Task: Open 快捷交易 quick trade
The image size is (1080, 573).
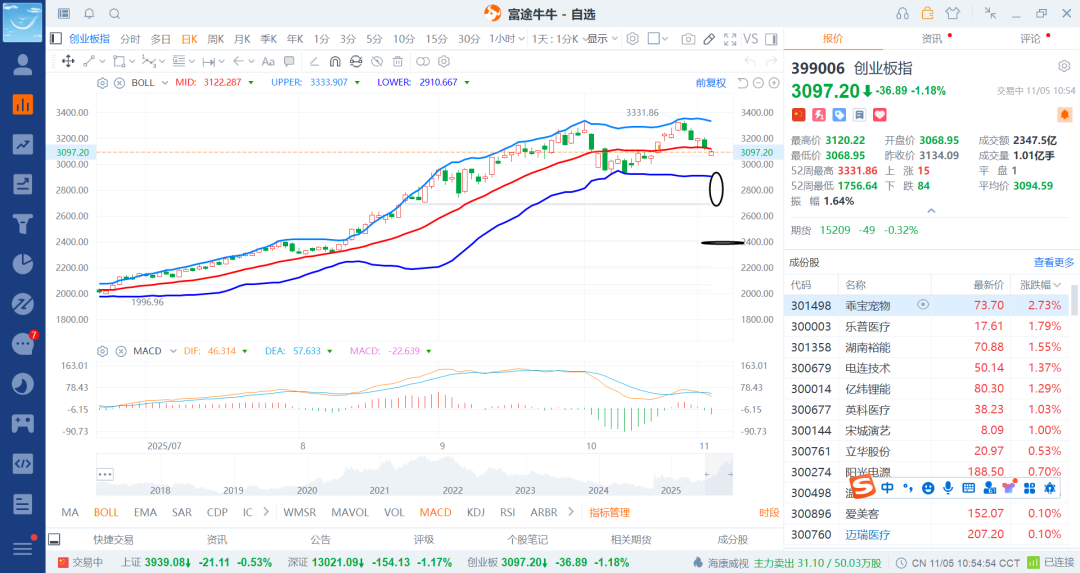Action: (x=114, y=540)
